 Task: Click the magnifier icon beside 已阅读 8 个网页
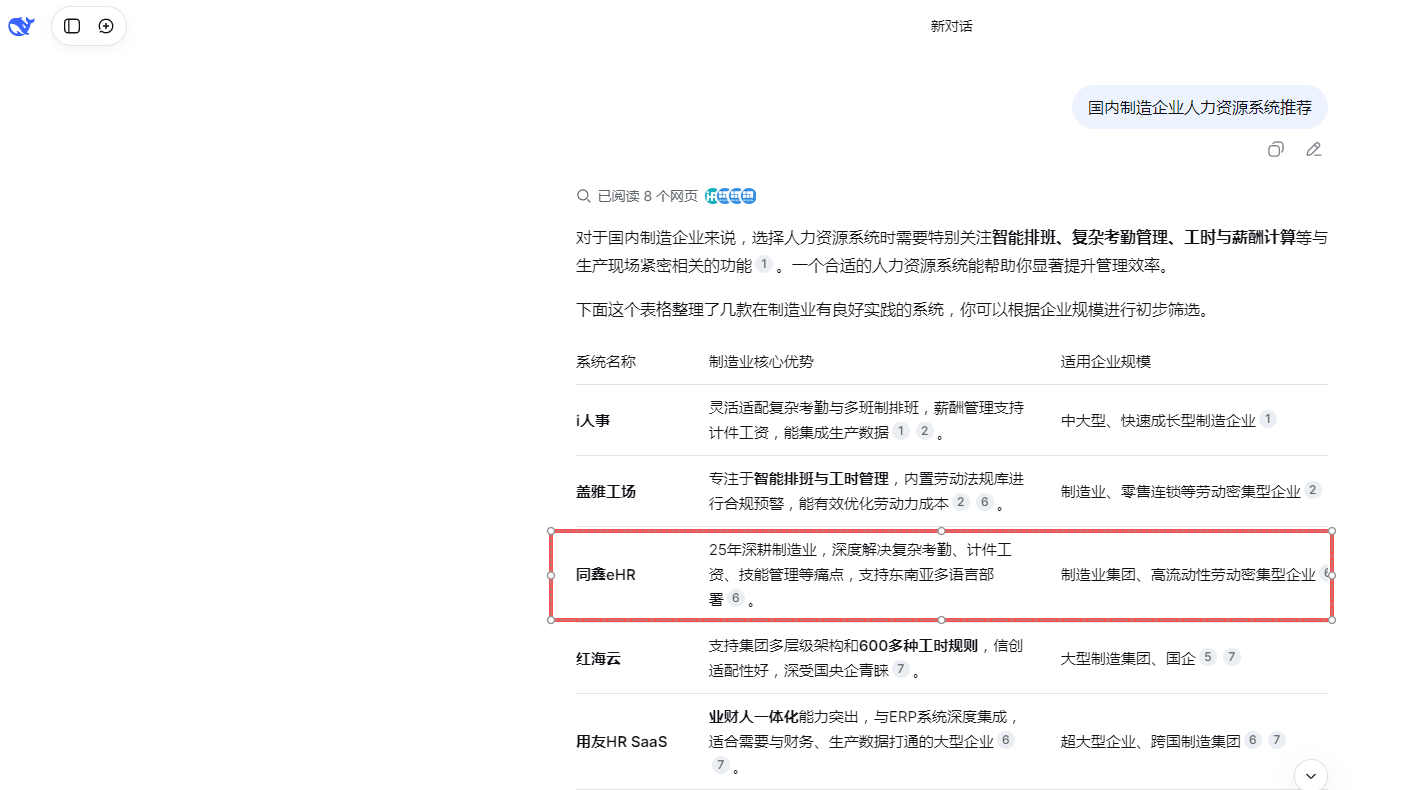(x=583, y=196)
